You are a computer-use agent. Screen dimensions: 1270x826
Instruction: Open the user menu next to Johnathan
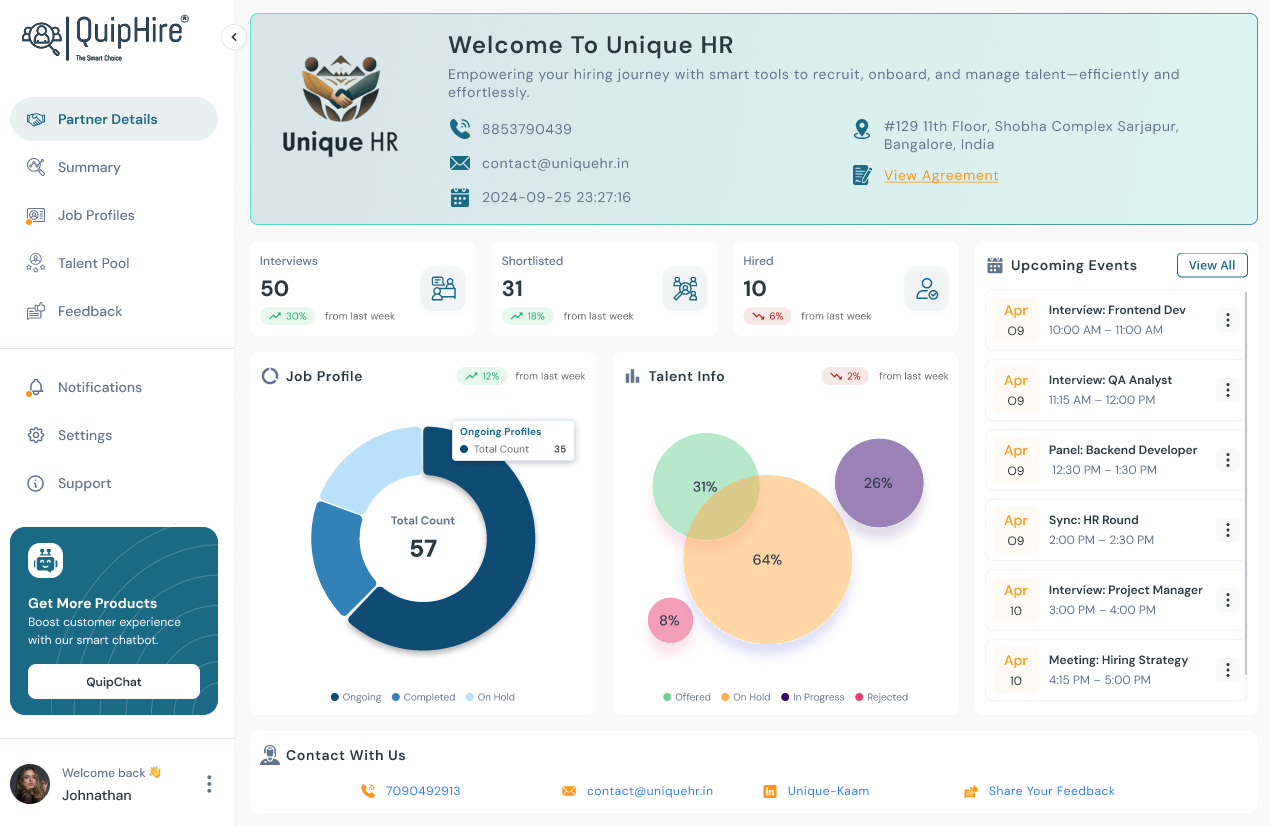[x=209, y=784]
